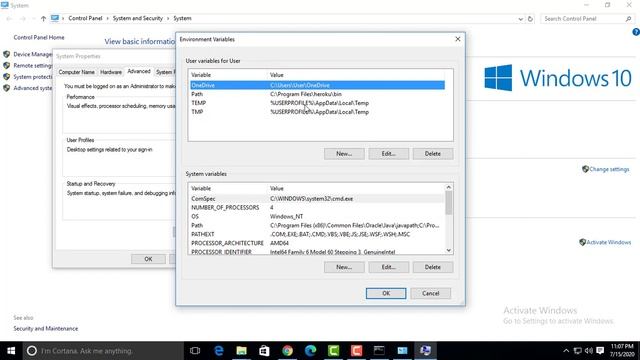The width and height of the screenshot is (640, 360).
Task: Open Microsoft Edge legacy from taskbar
Action: click(219, 351)
